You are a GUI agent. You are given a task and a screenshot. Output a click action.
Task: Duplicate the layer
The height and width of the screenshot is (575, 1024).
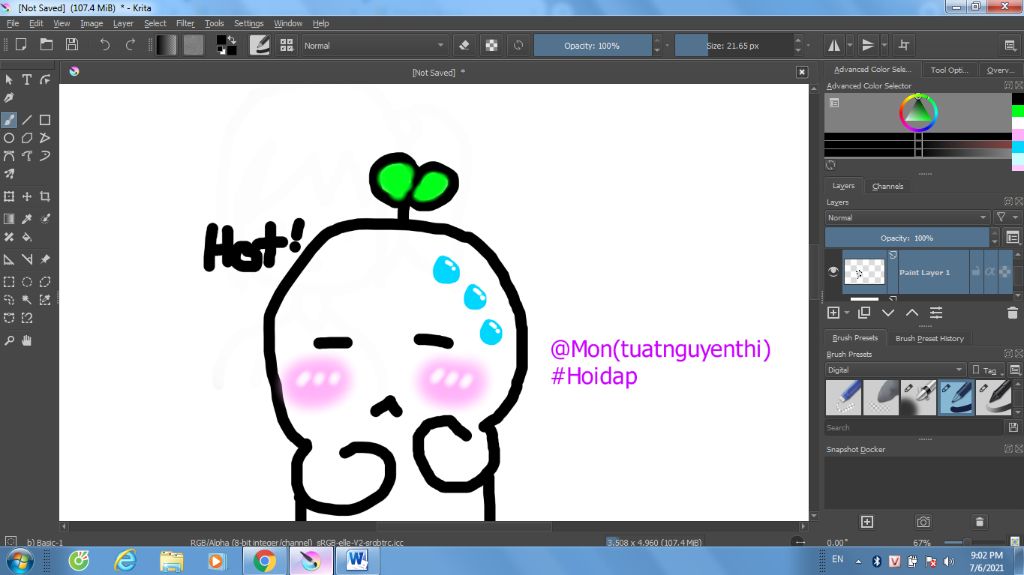(x=864, y=313)
